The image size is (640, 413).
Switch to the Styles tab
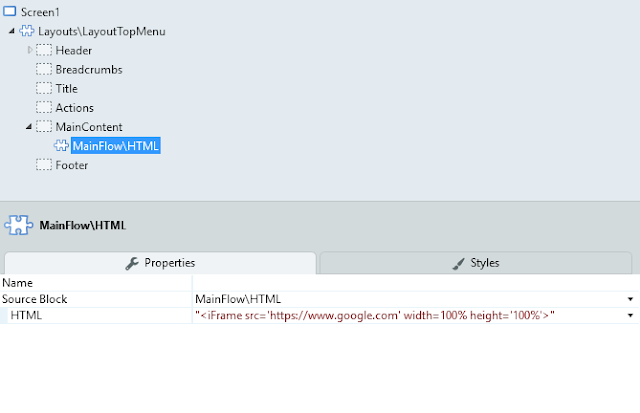pyautogui.click(x=476, y=263)
